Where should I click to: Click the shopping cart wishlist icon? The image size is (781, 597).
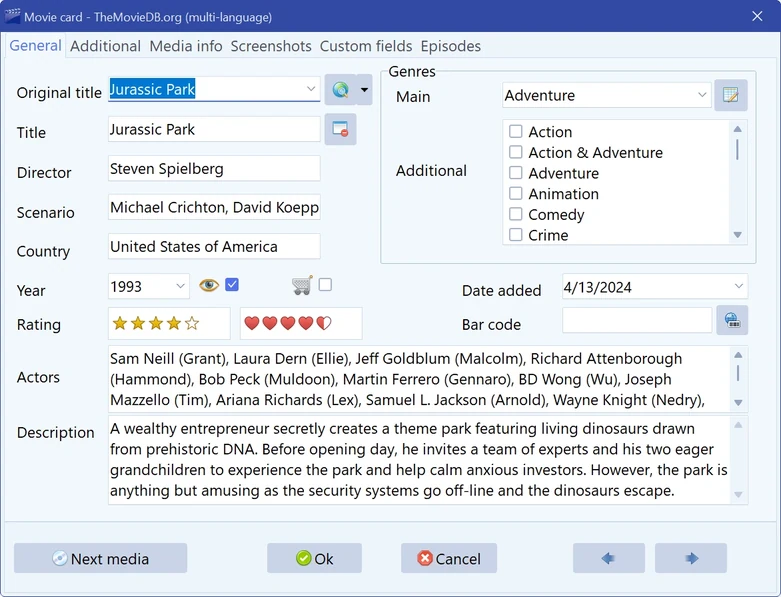302,285
